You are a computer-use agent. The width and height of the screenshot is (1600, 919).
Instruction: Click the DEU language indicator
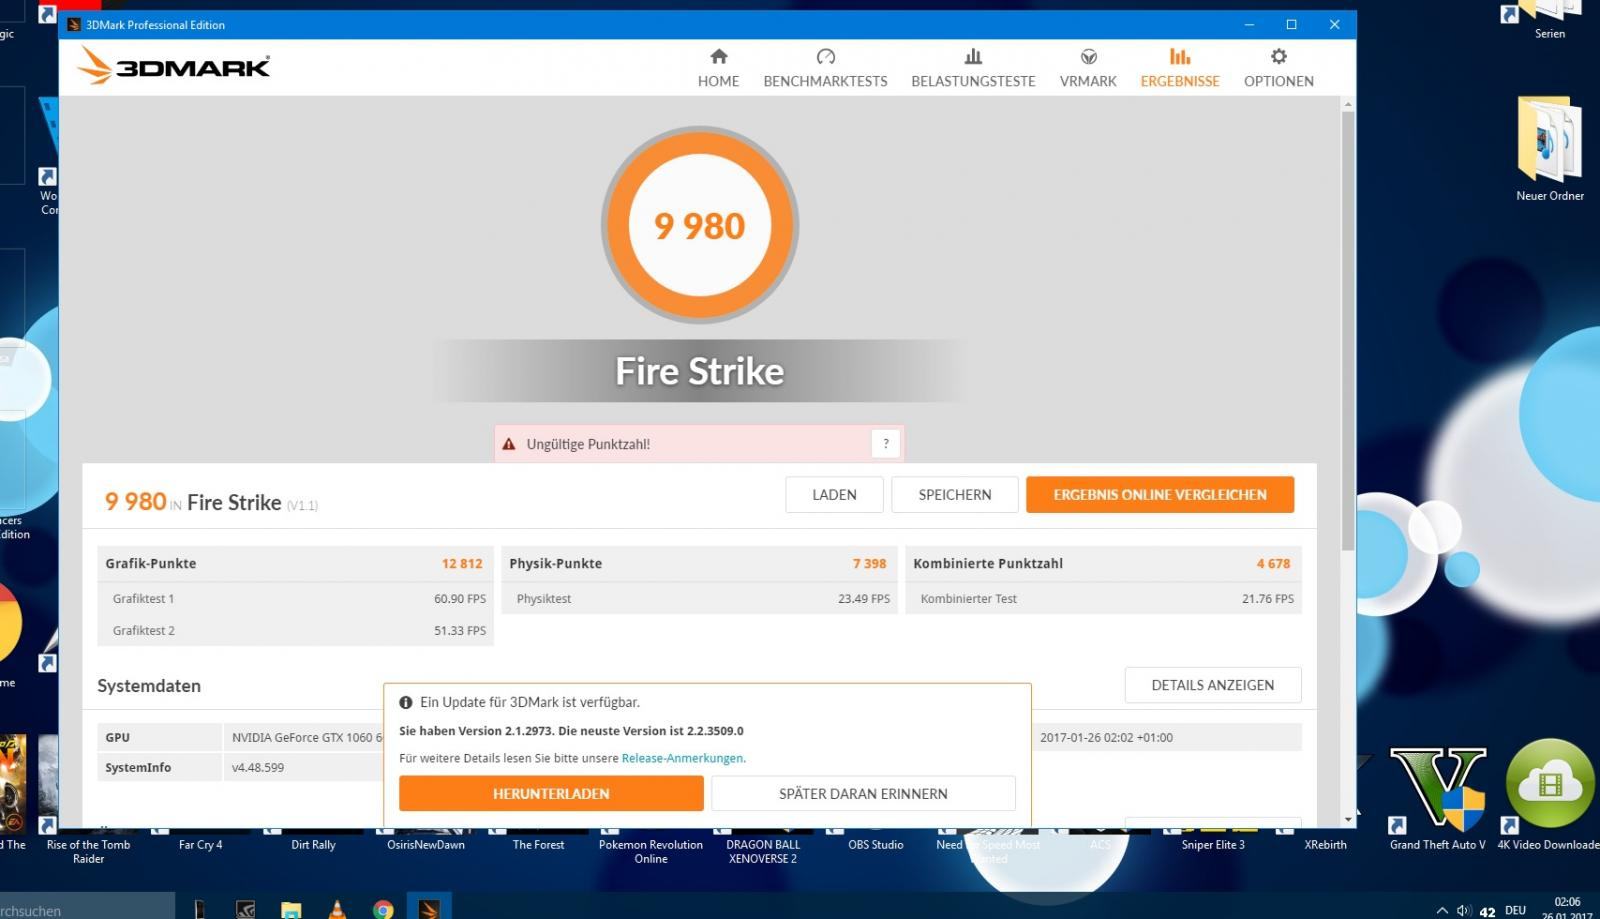pos(1516,910)
